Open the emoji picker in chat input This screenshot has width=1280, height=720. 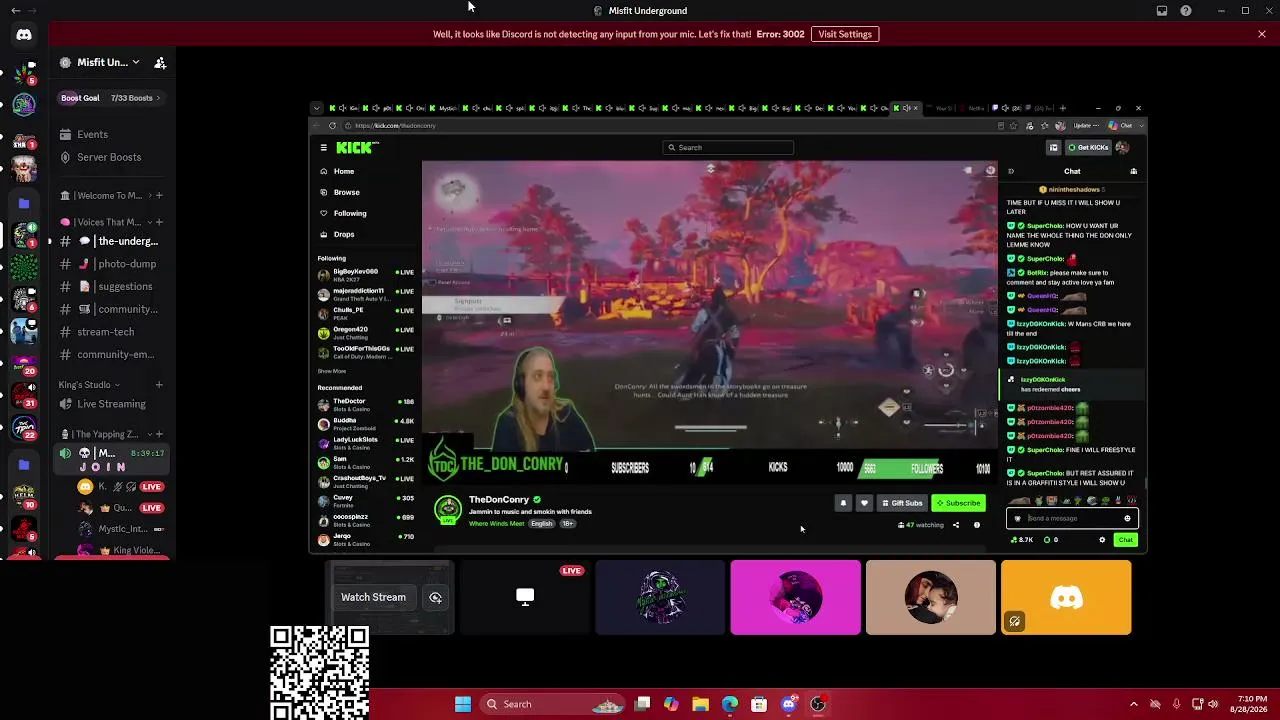[1127, 518]
